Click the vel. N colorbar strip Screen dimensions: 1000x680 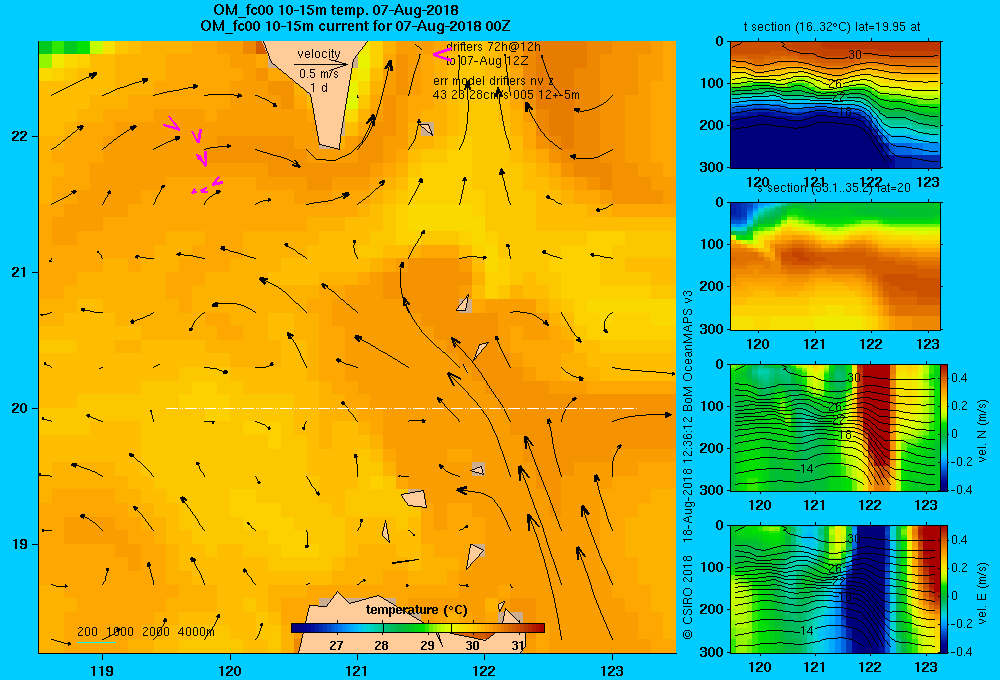click(944, 427)
